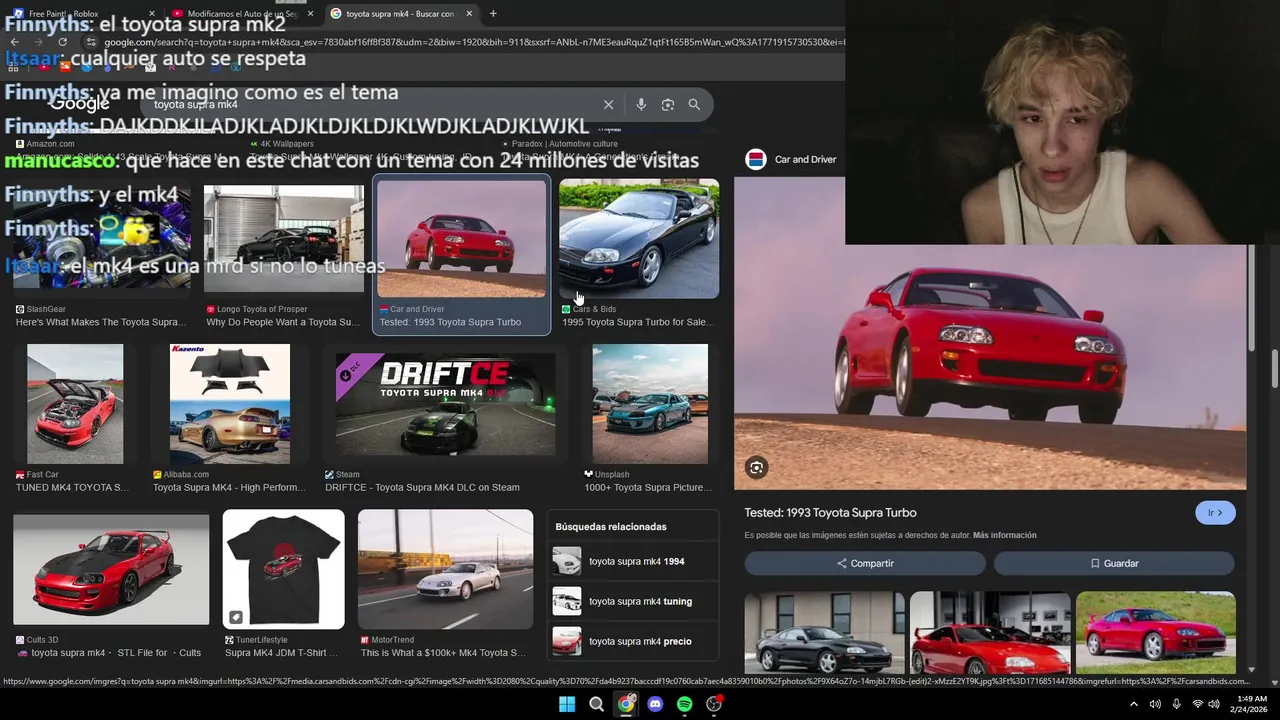Viewport: 1280px width, 720px height.
Task: Close the Free Paint! Roblox tab
Action: pos(152,14)
